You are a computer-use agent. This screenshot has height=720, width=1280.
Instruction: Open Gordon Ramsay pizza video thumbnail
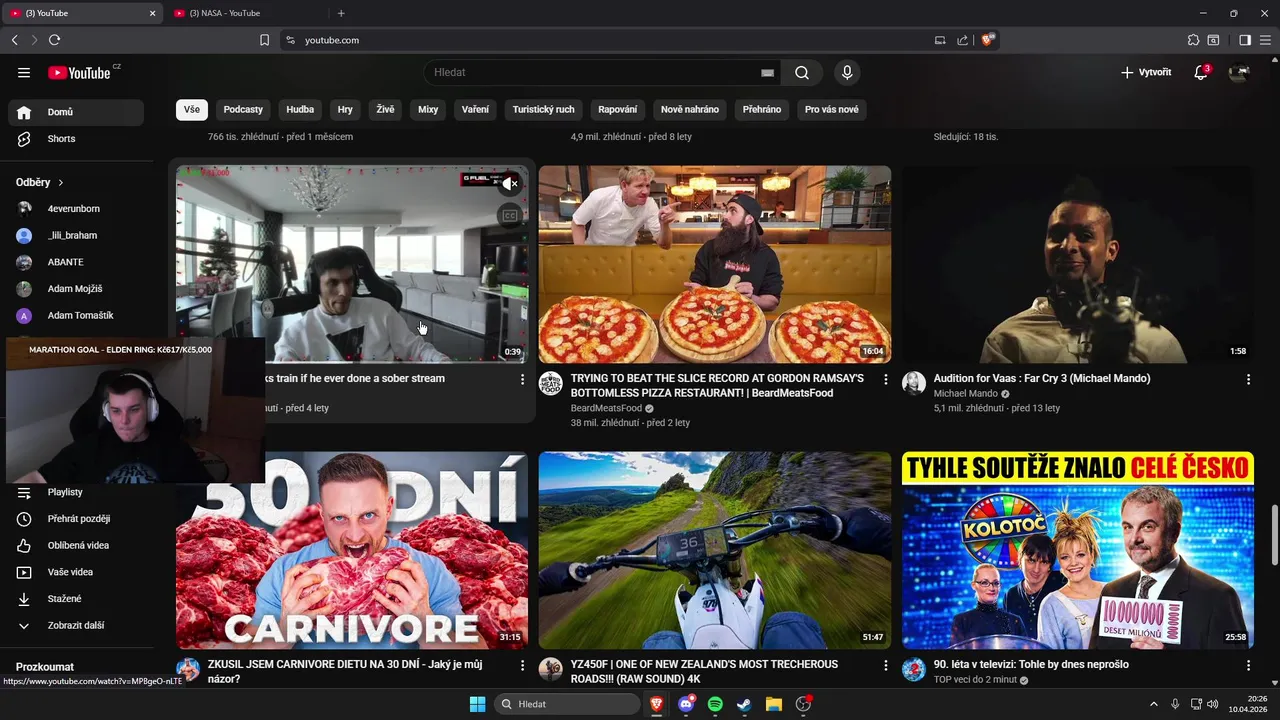(x=715, y=264)
